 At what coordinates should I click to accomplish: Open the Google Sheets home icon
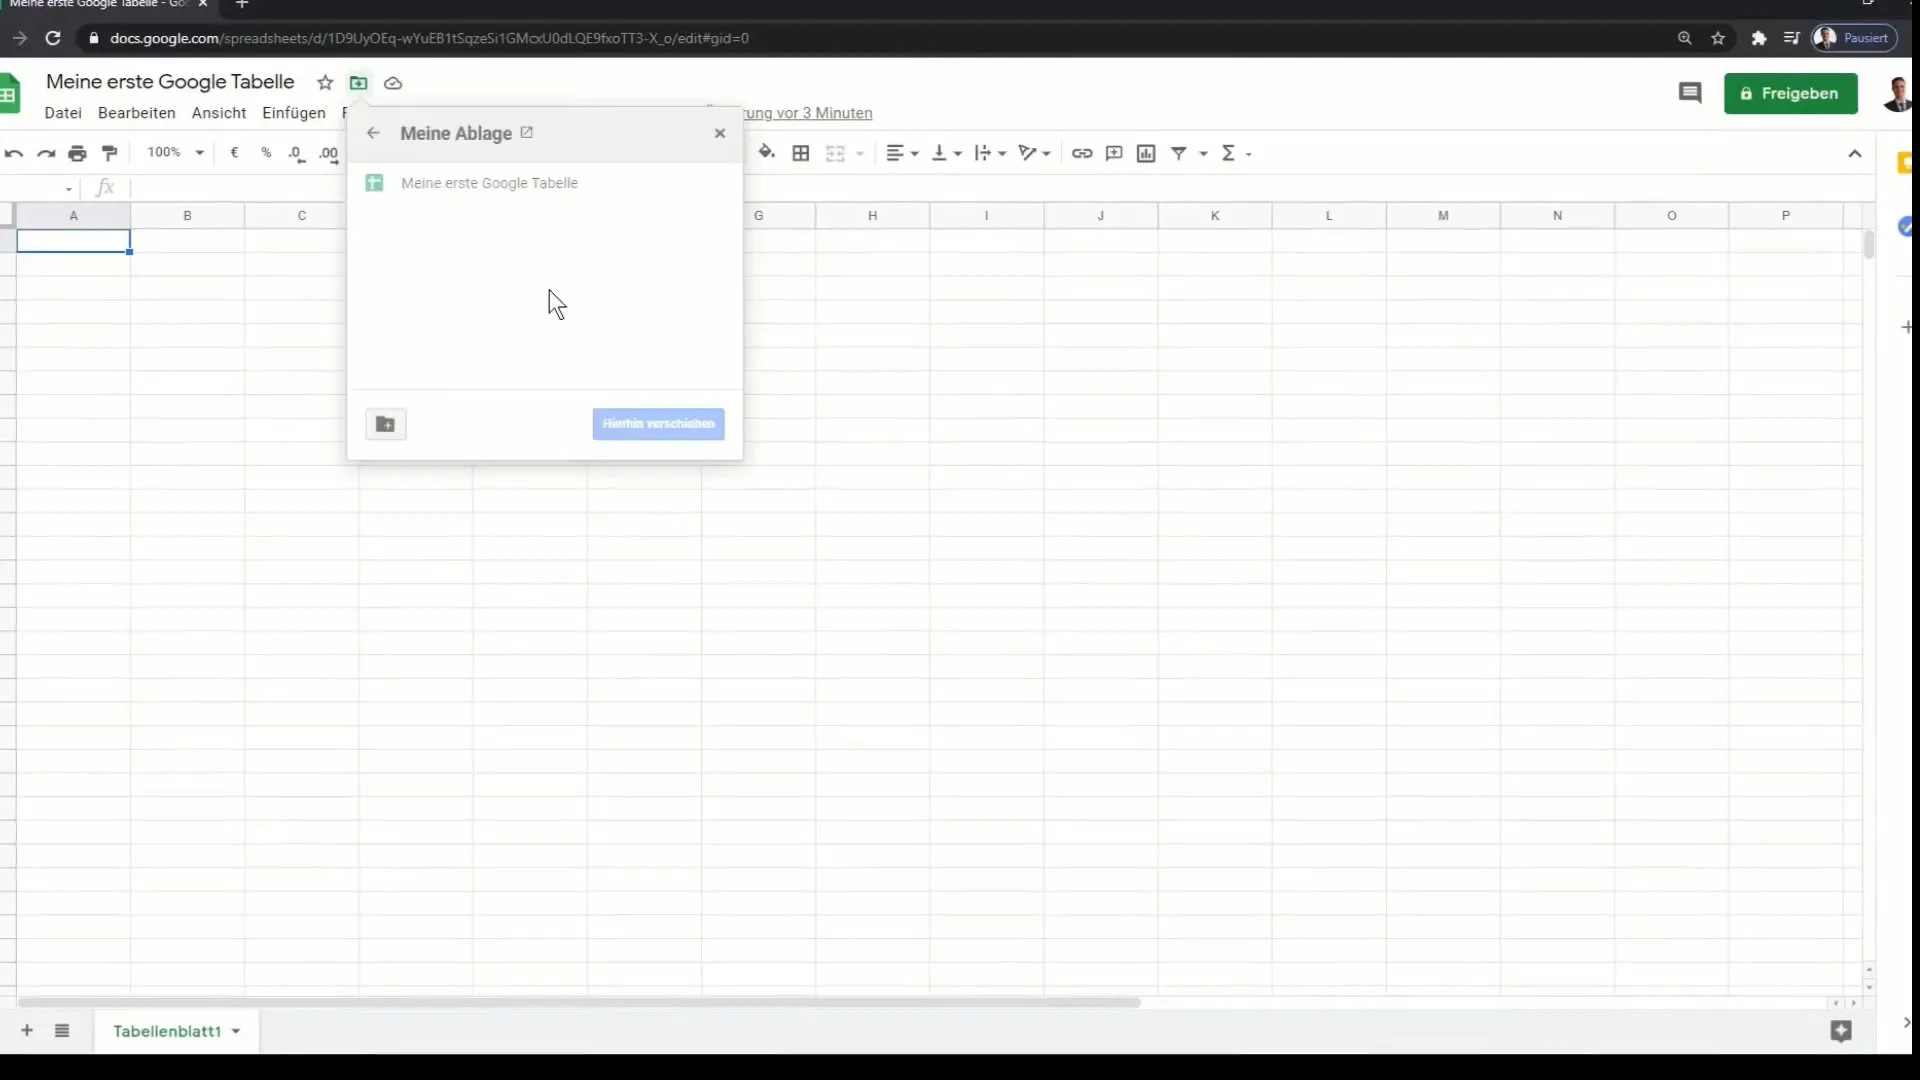pos(9,94)
